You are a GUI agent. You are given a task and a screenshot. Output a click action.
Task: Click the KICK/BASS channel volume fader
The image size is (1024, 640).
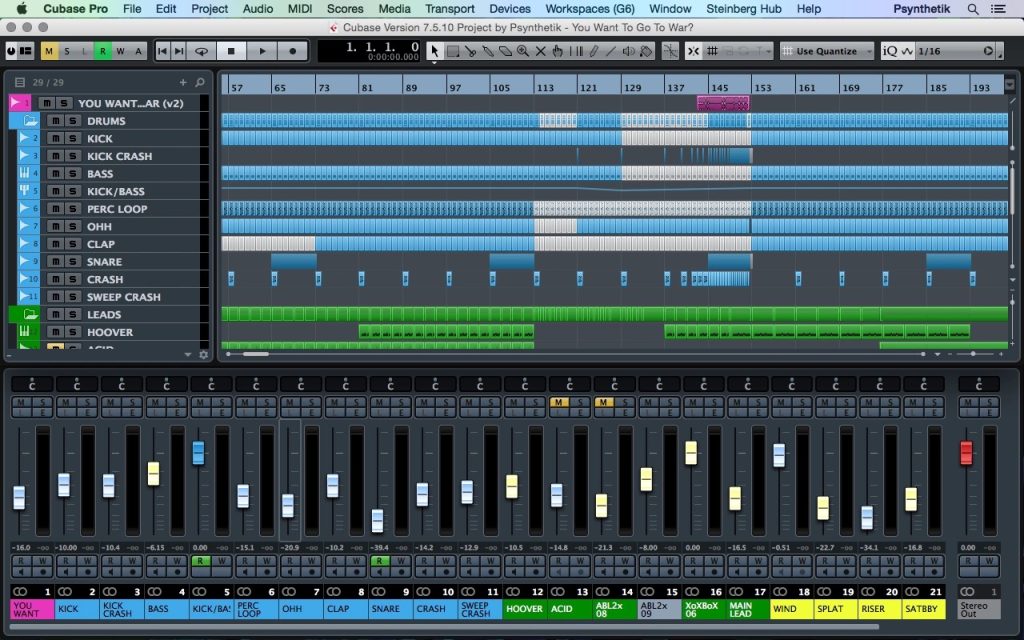click(x=199, y=453)
